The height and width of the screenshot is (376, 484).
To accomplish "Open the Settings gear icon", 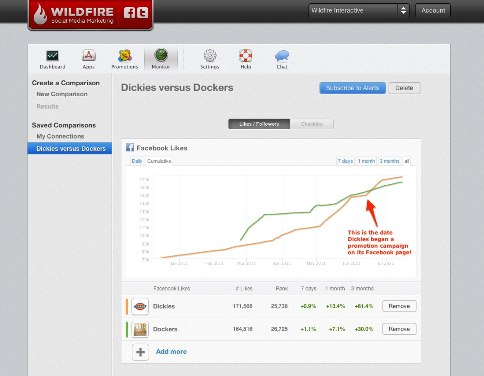I will pos(210,56).
